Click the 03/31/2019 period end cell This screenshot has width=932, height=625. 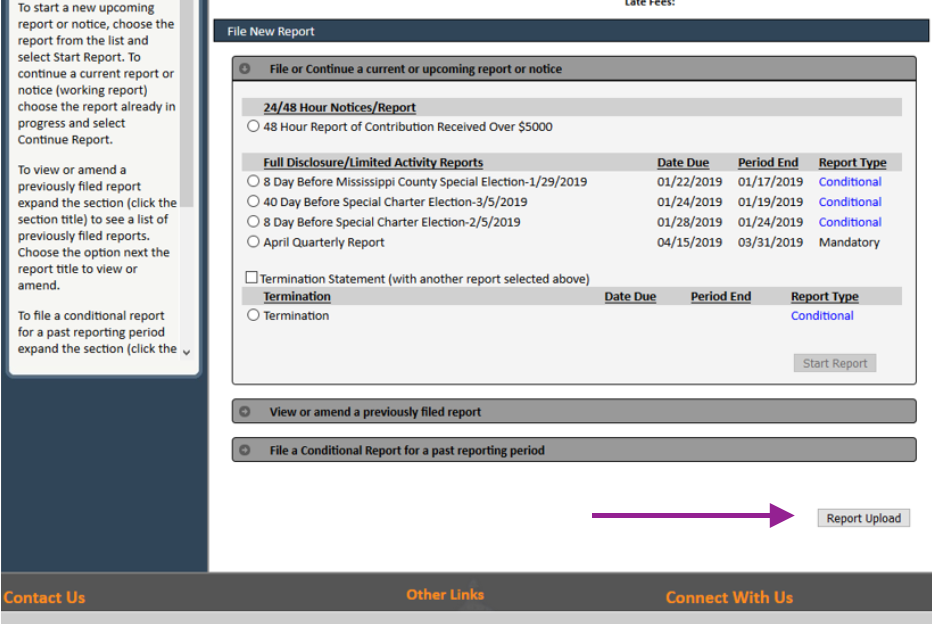tap(770, 242)
